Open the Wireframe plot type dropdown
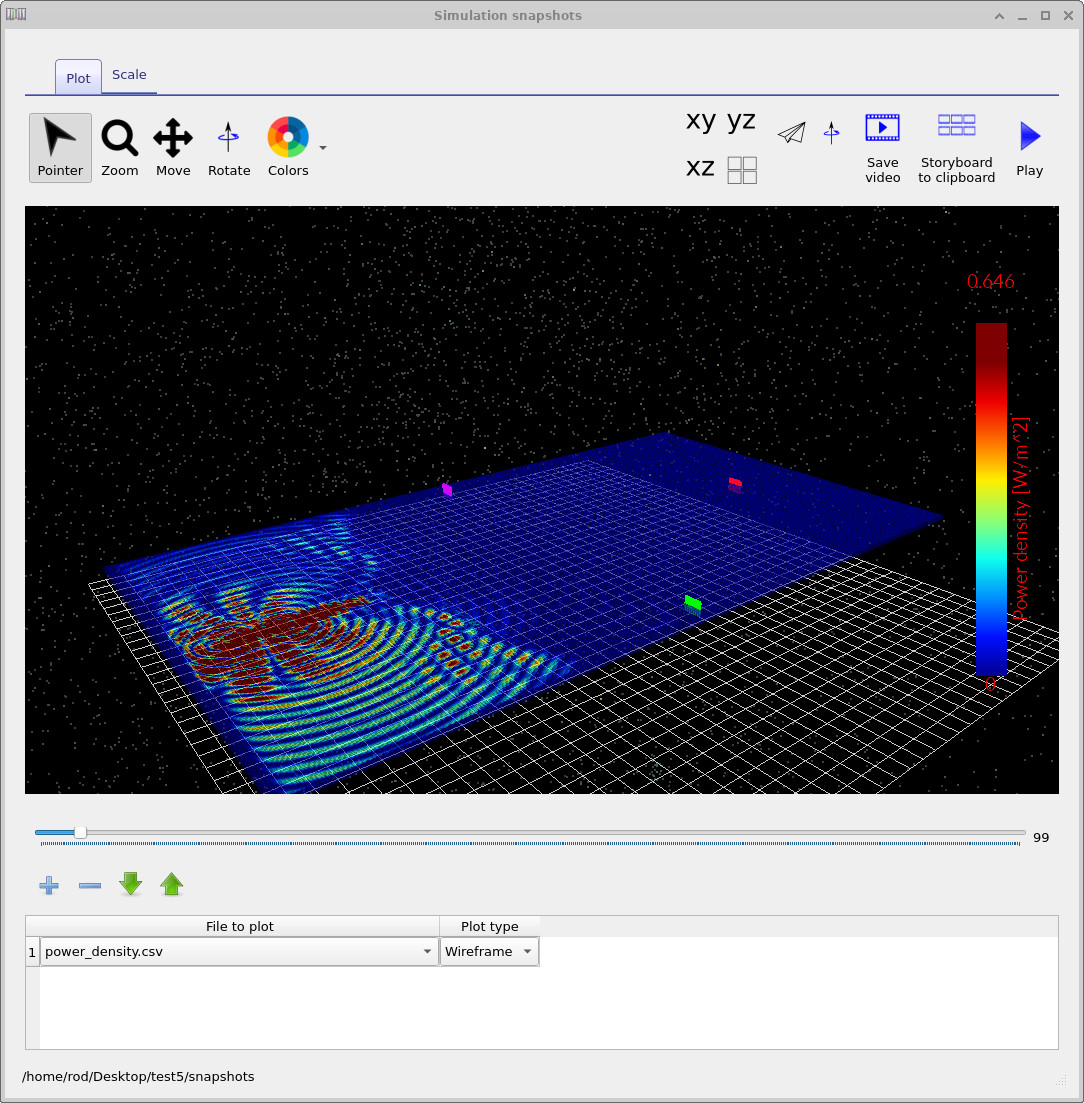This screenshot has height=1103, width=1084. [x=527, y=951]
